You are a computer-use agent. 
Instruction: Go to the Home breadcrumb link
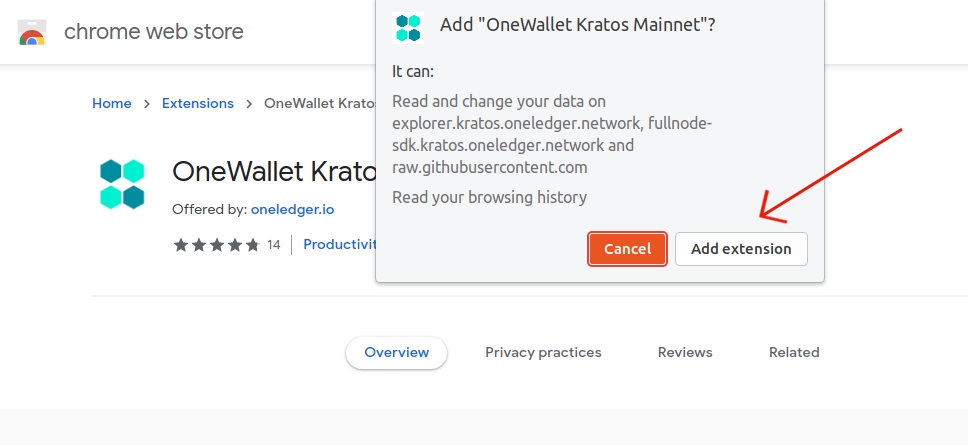tap(112, 103)
